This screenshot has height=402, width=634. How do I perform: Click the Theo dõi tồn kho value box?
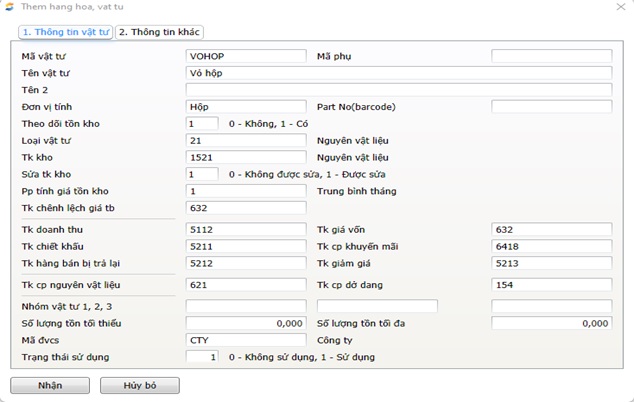(202, 124)
